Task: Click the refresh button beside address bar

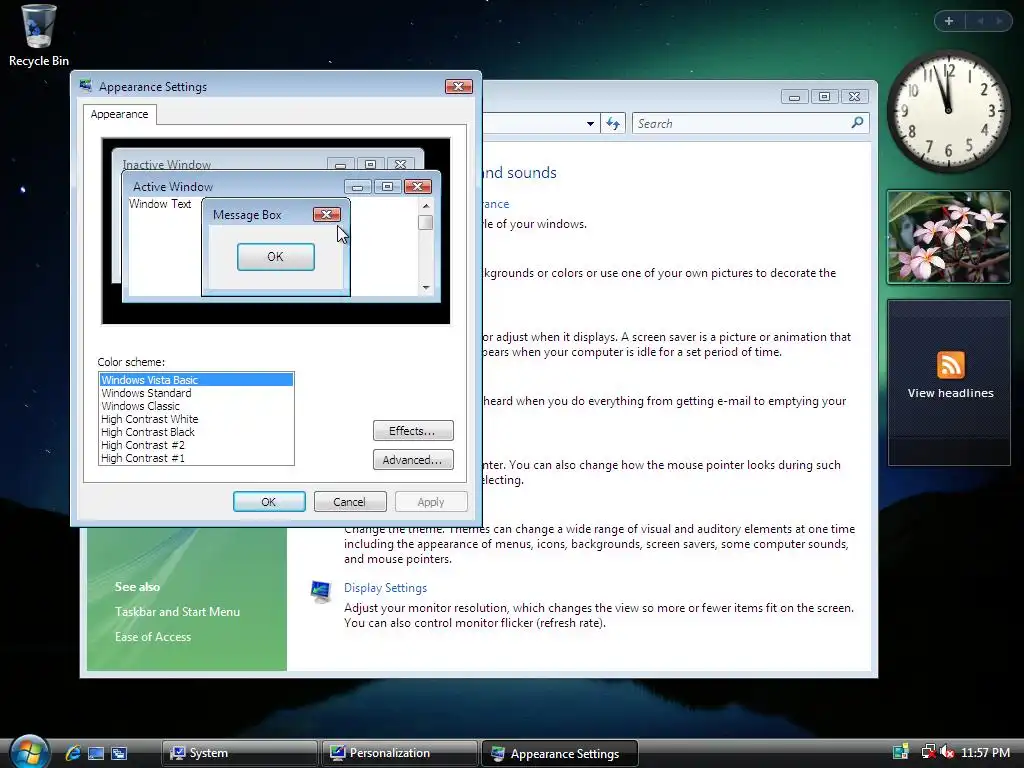Action: [x=613, y=123]
